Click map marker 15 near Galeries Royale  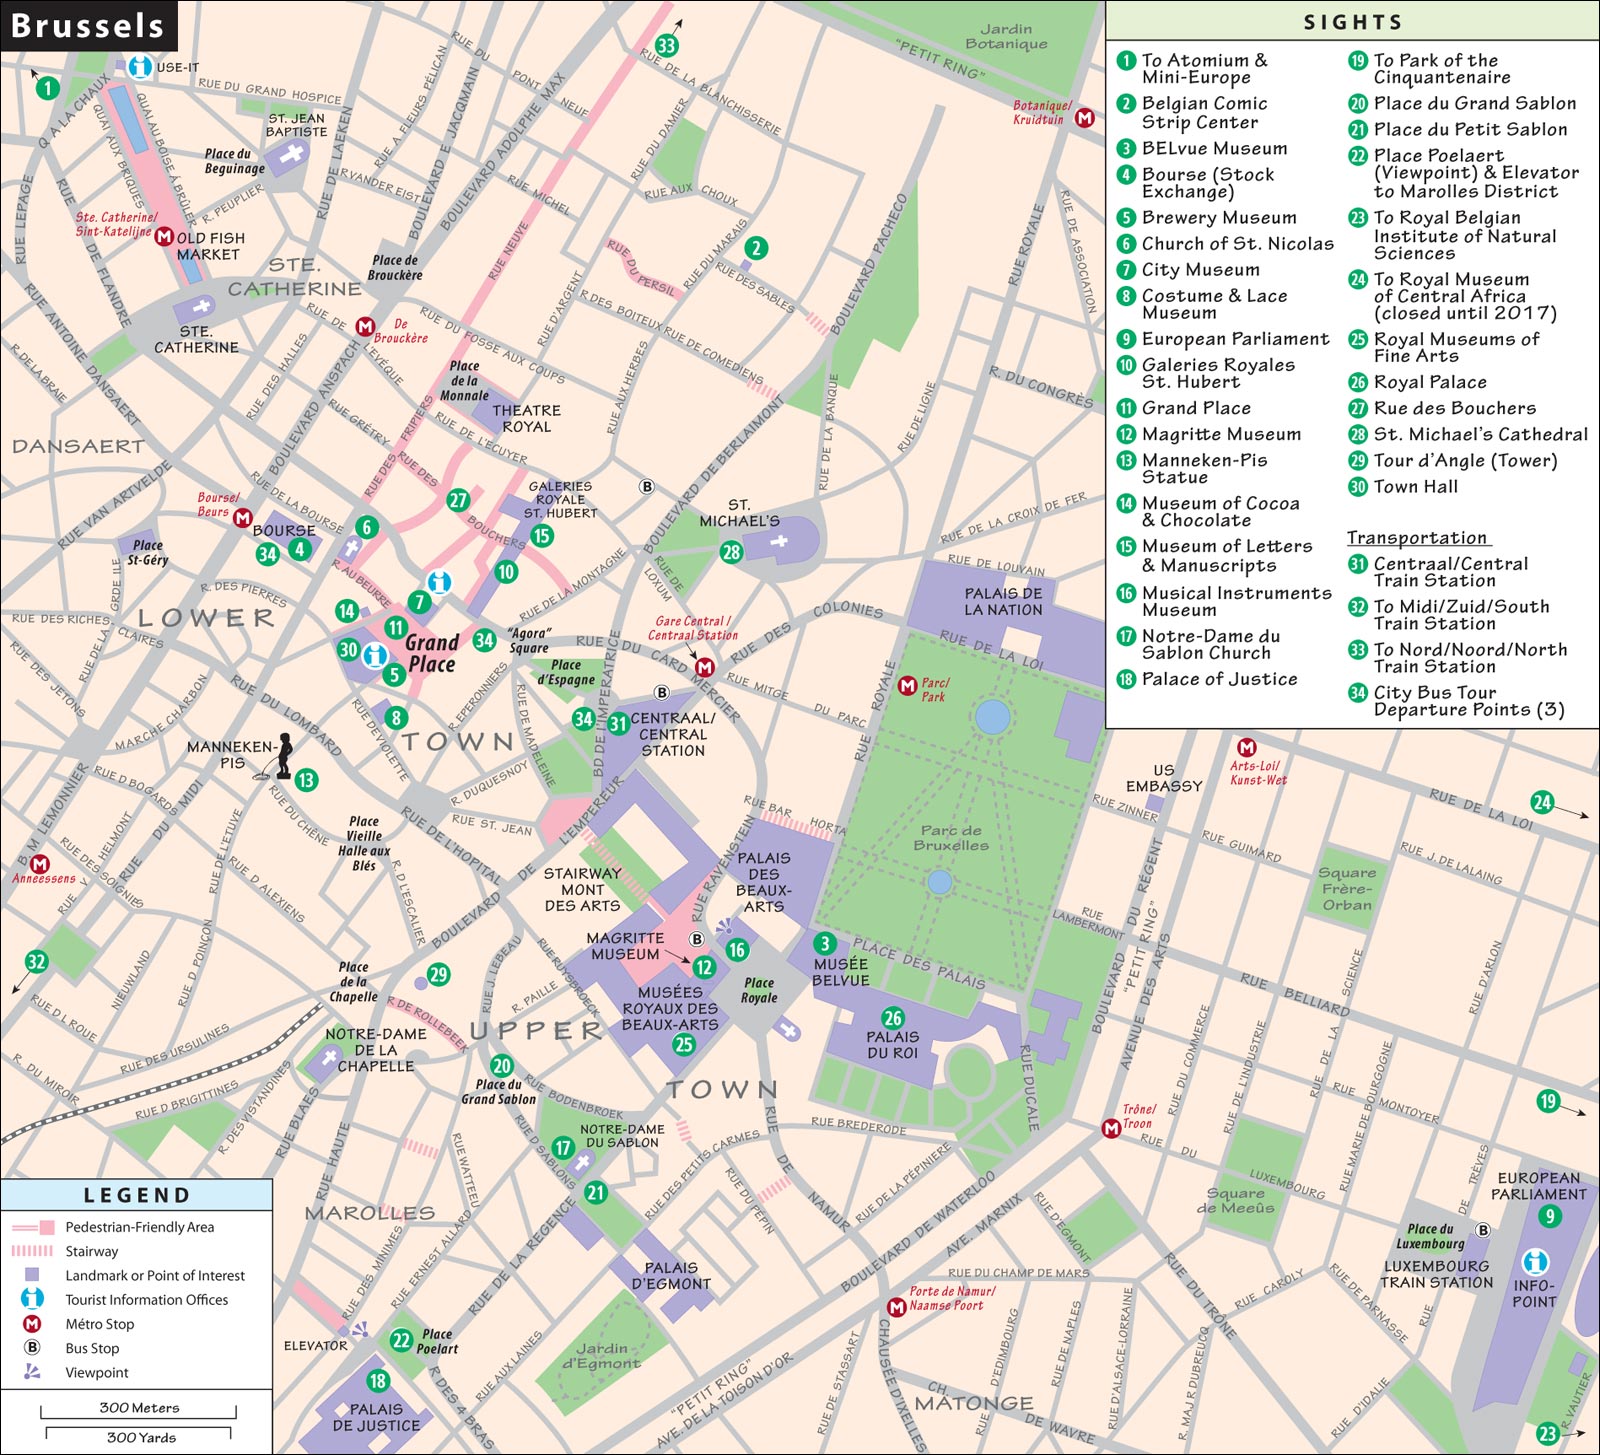[x=541, y=536]
